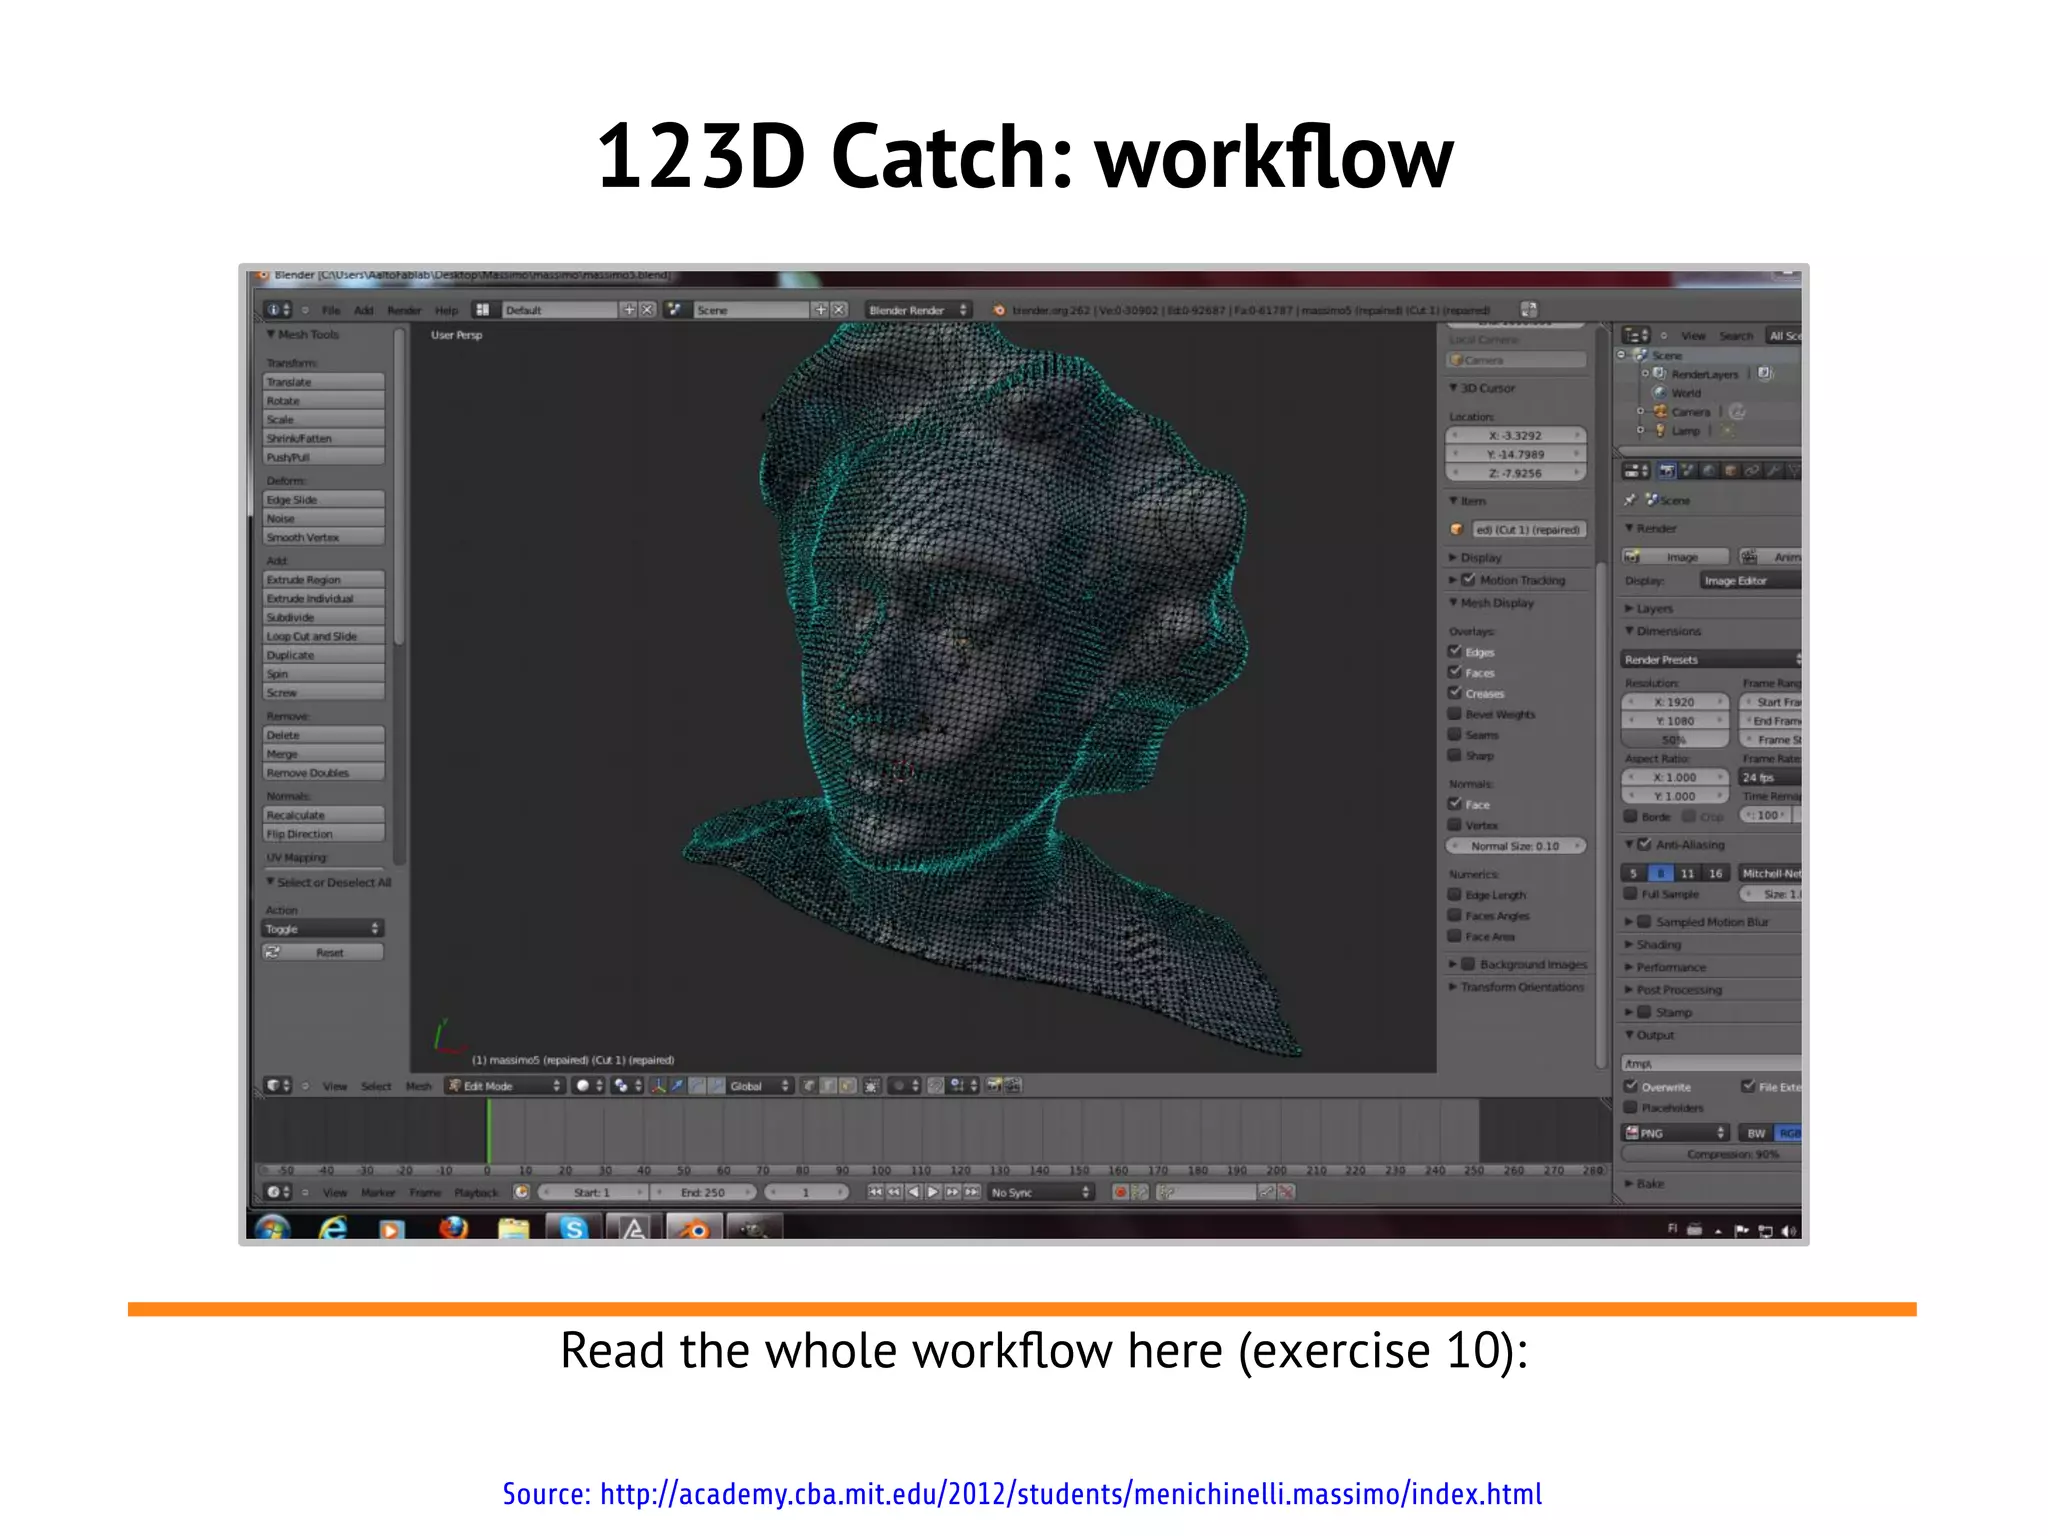This screenshot has height=1536, width=2048.
Task: Click the play animation button in timeline
Action: coord(933,1192)
